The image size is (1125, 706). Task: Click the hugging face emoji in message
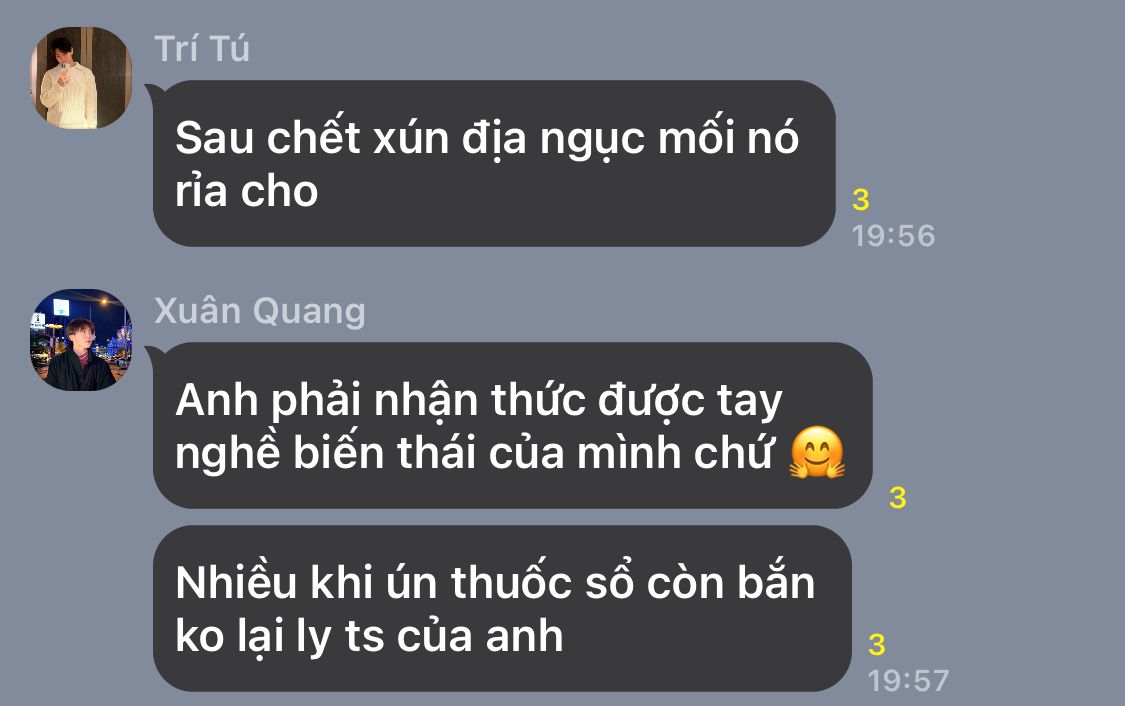coord(816,453)
